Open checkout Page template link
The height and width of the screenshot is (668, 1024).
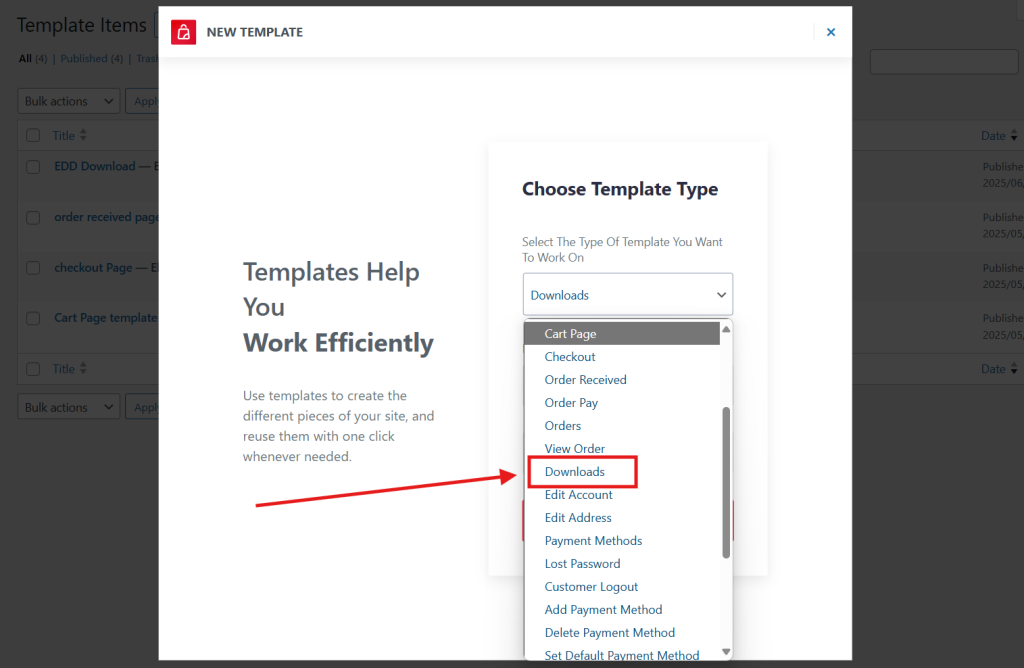(x=93, y=268)
